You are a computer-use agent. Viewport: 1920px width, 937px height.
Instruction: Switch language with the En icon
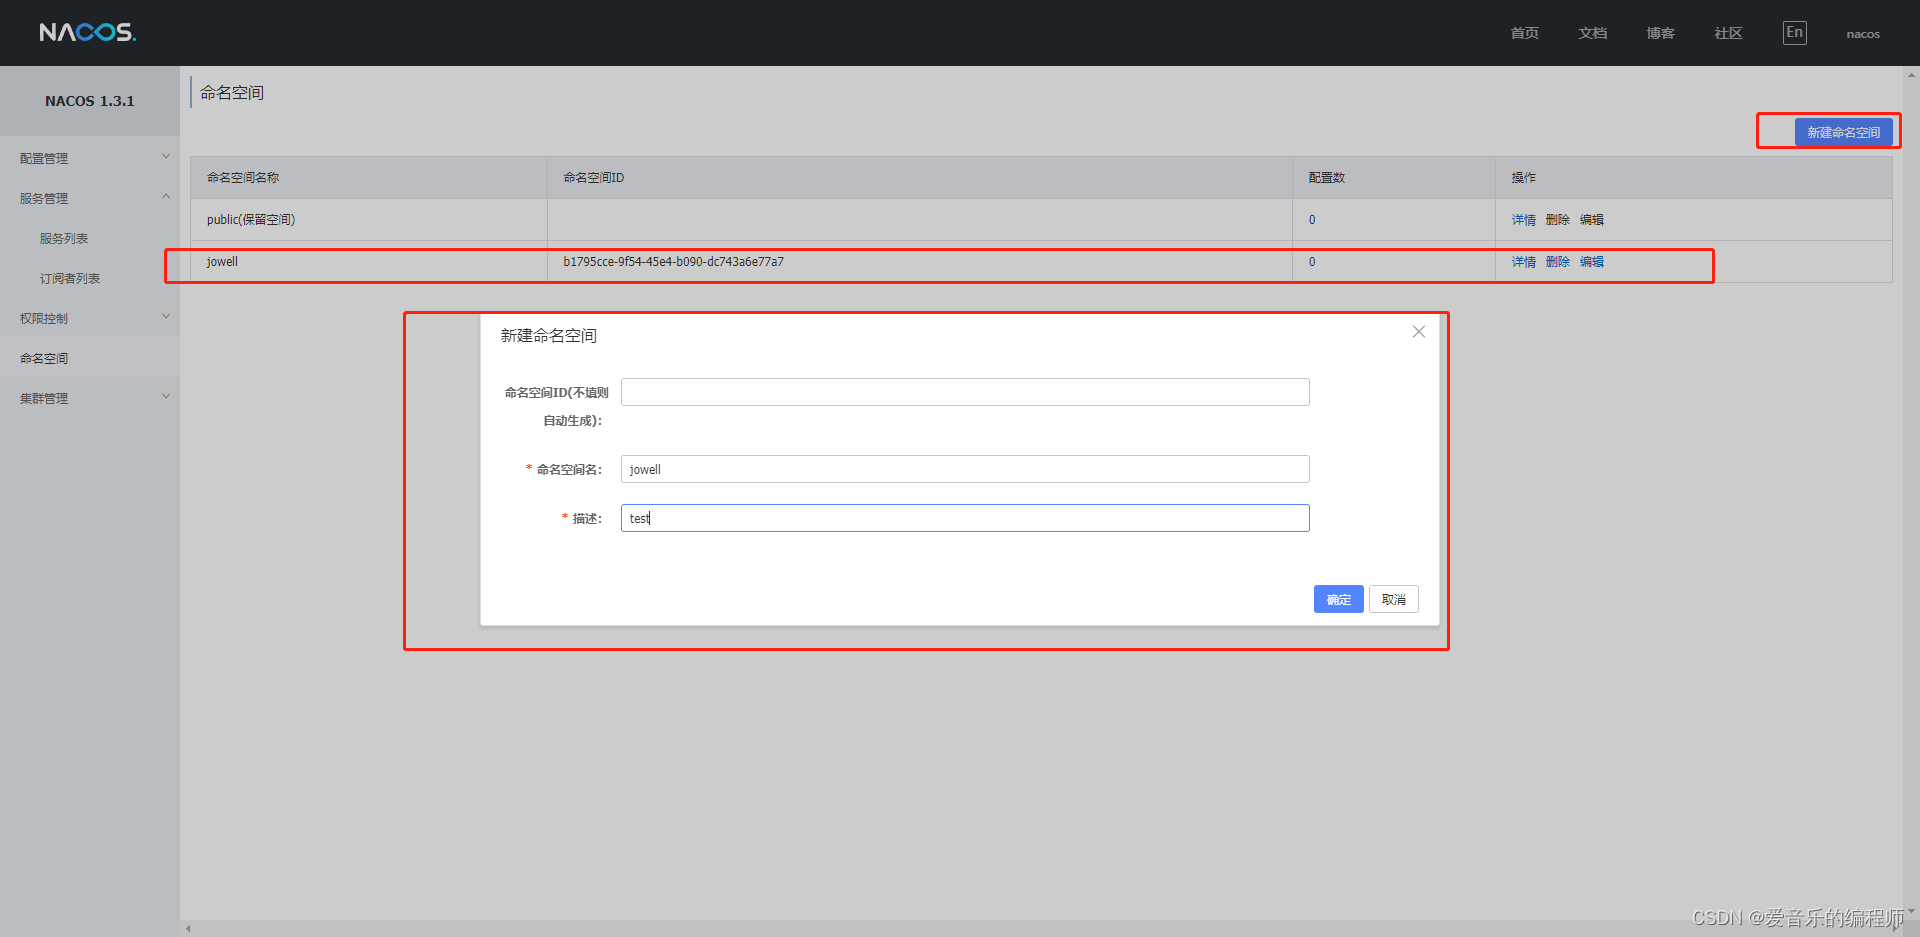pyautogui.click(x=1794, y=33)
